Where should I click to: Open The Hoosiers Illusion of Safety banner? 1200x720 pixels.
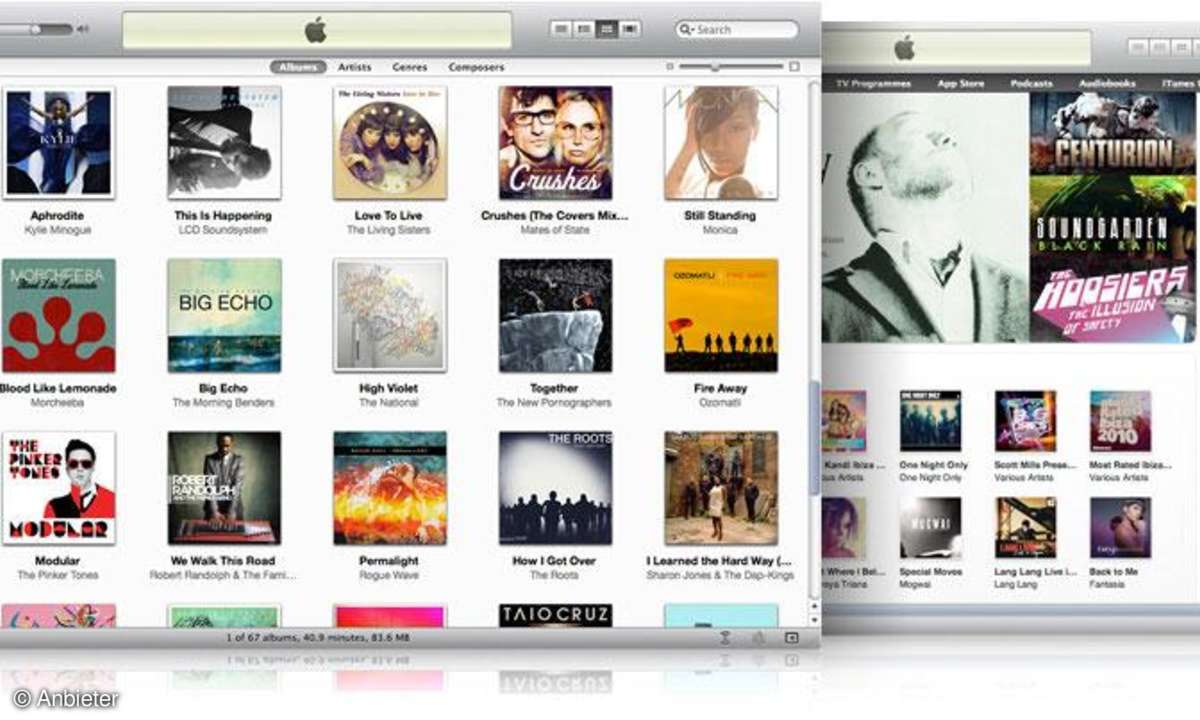(x=1112, y=301)
